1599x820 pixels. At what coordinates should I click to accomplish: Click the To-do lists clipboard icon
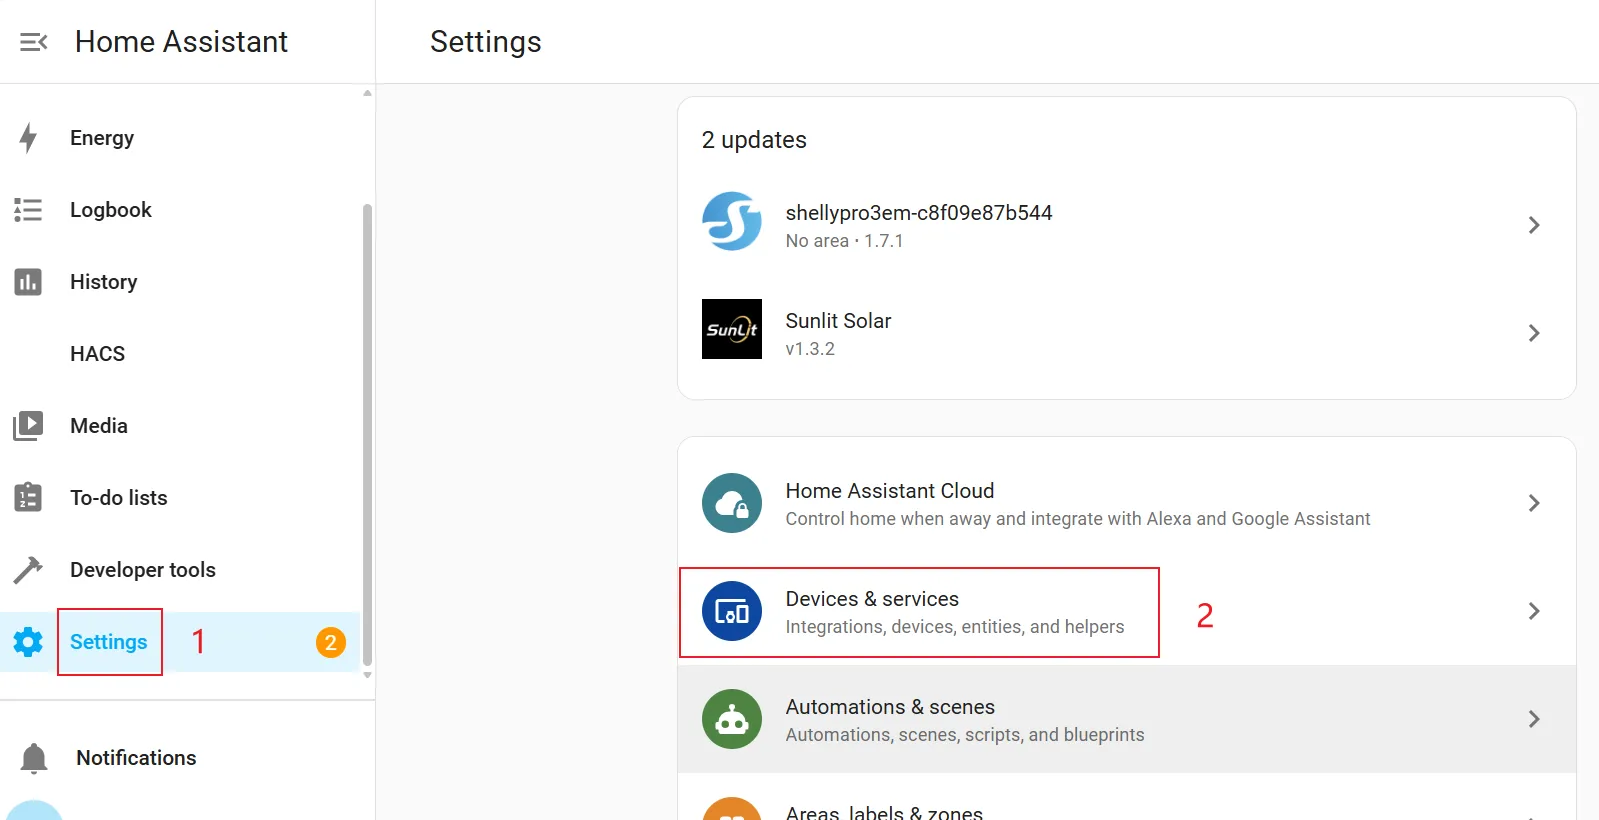[x=28, y=498]
